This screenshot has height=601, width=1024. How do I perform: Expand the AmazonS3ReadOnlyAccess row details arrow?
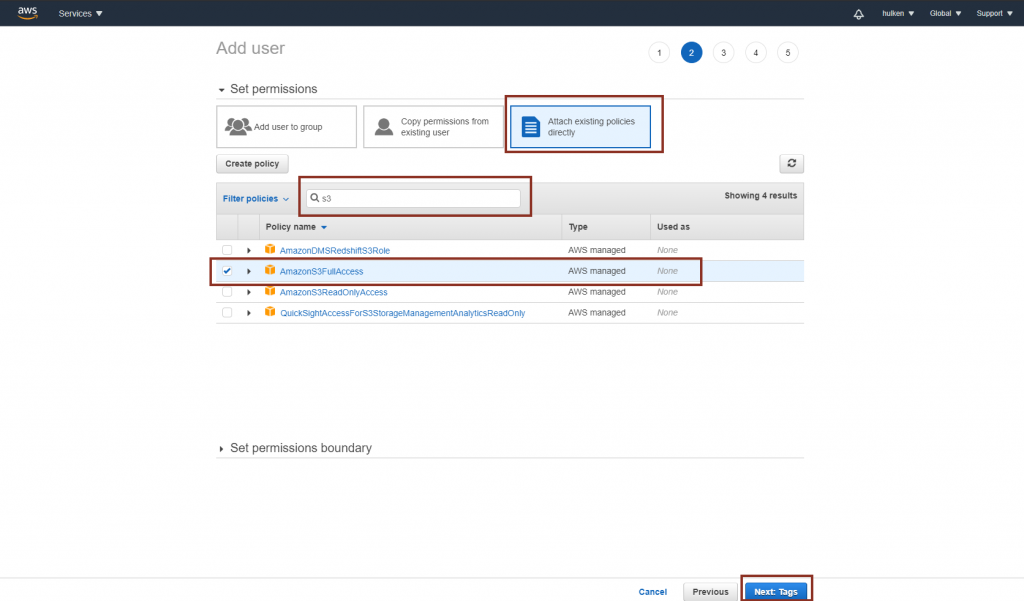(249, 292)
